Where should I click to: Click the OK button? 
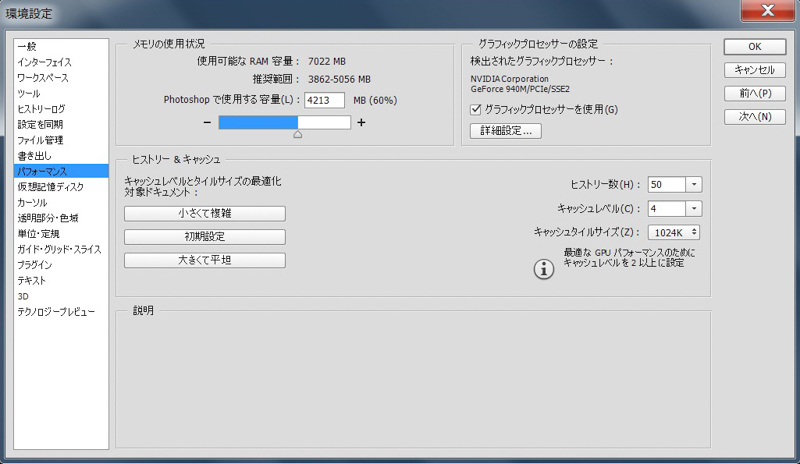(755, 46)
